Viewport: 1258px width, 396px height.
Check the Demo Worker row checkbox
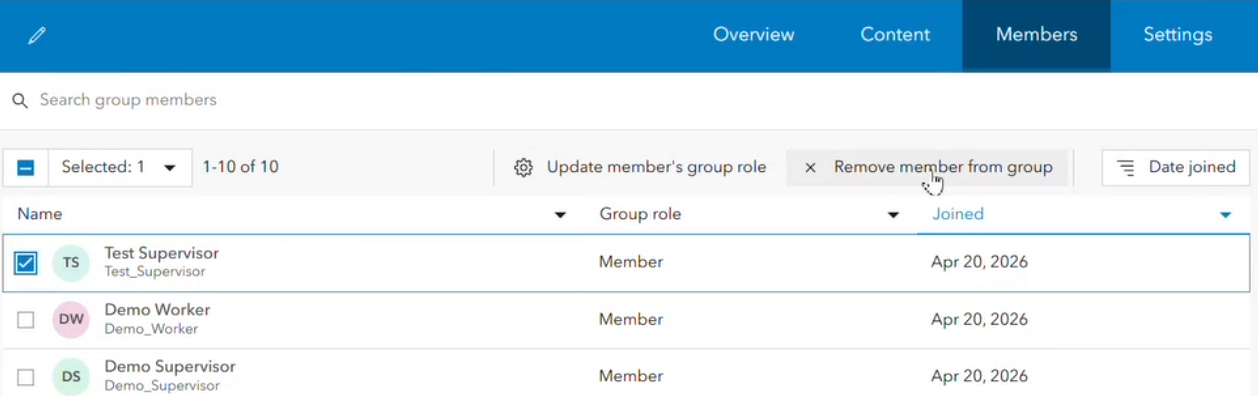26,320
